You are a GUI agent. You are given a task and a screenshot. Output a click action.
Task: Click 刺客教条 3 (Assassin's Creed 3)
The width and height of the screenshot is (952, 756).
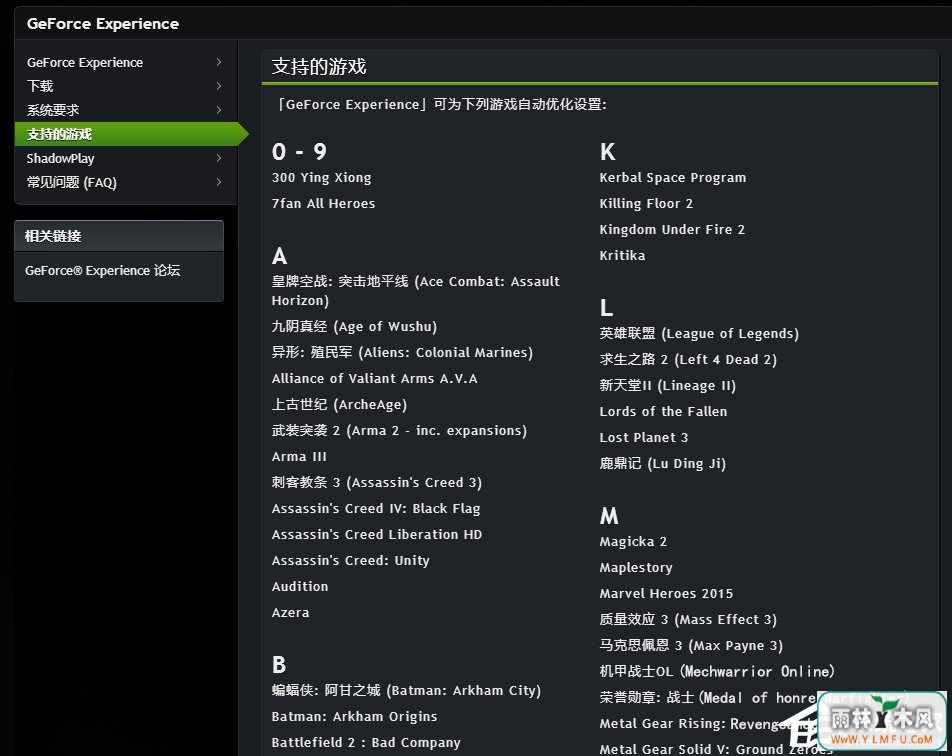tap(376, 483)
